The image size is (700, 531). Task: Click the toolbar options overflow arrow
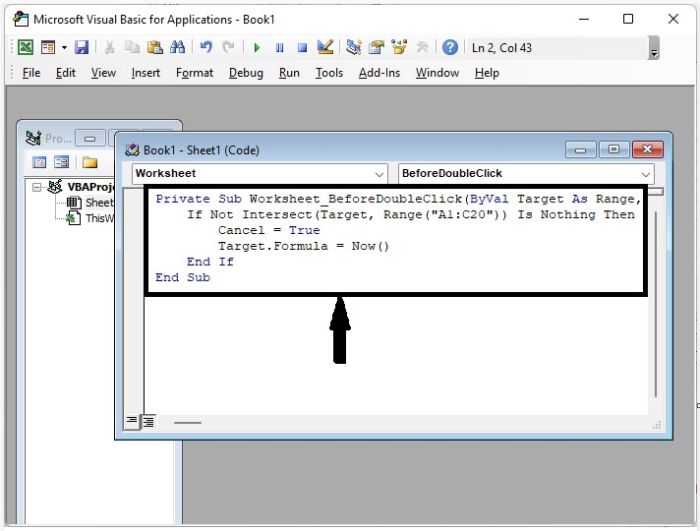(x=654, y=48)
